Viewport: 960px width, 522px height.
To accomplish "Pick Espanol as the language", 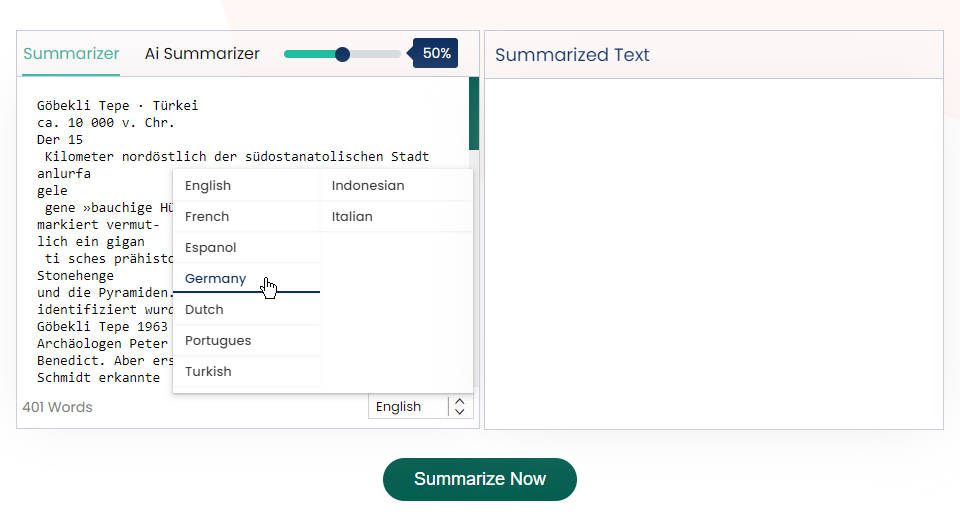I will tap(247, 248).
